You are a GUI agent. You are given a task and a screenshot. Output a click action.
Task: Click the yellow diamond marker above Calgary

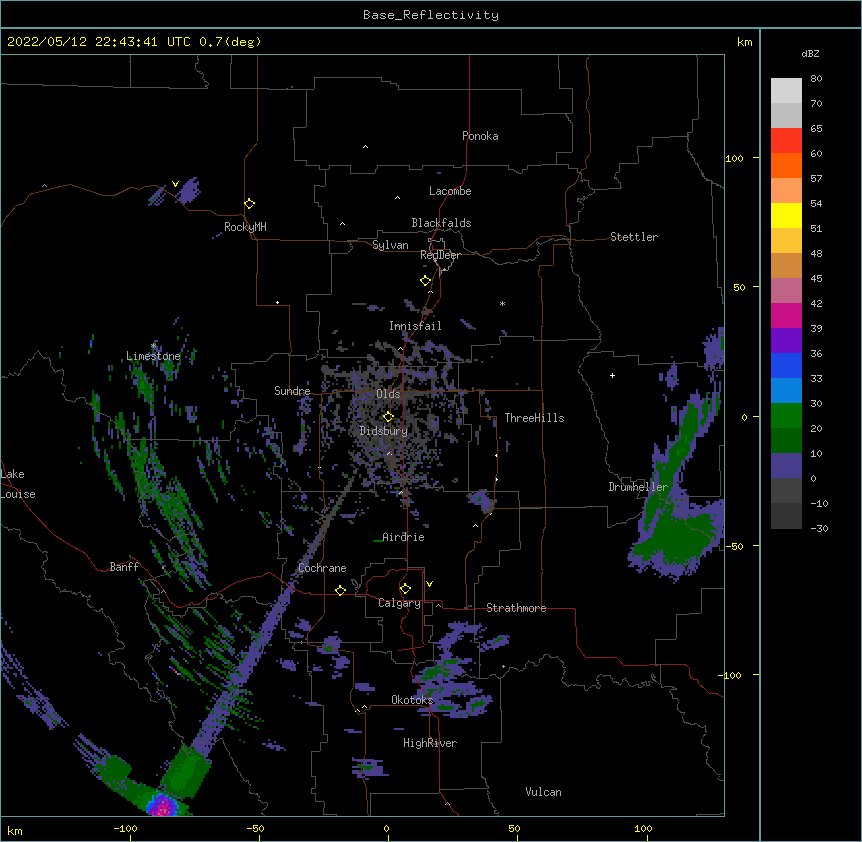tap(405, 589)
